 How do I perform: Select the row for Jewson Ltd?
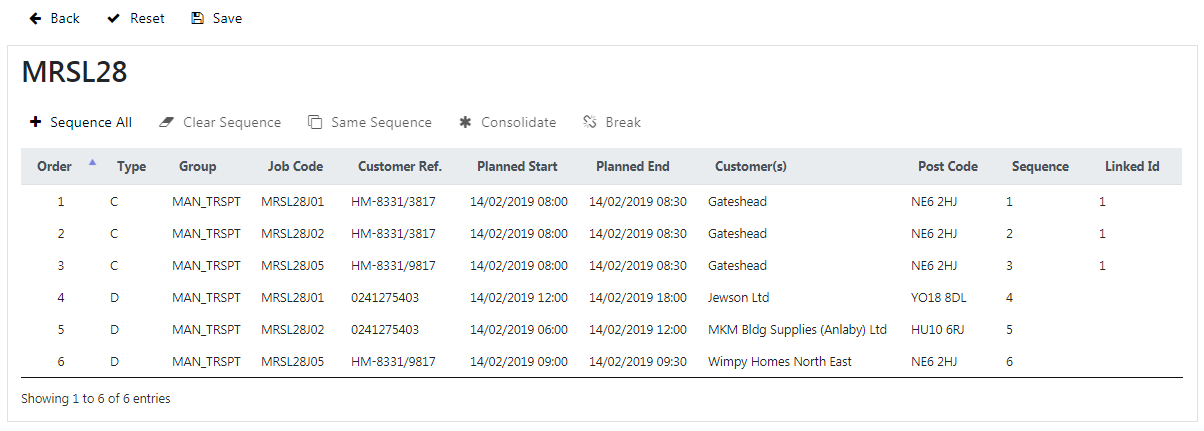point(601,297)
